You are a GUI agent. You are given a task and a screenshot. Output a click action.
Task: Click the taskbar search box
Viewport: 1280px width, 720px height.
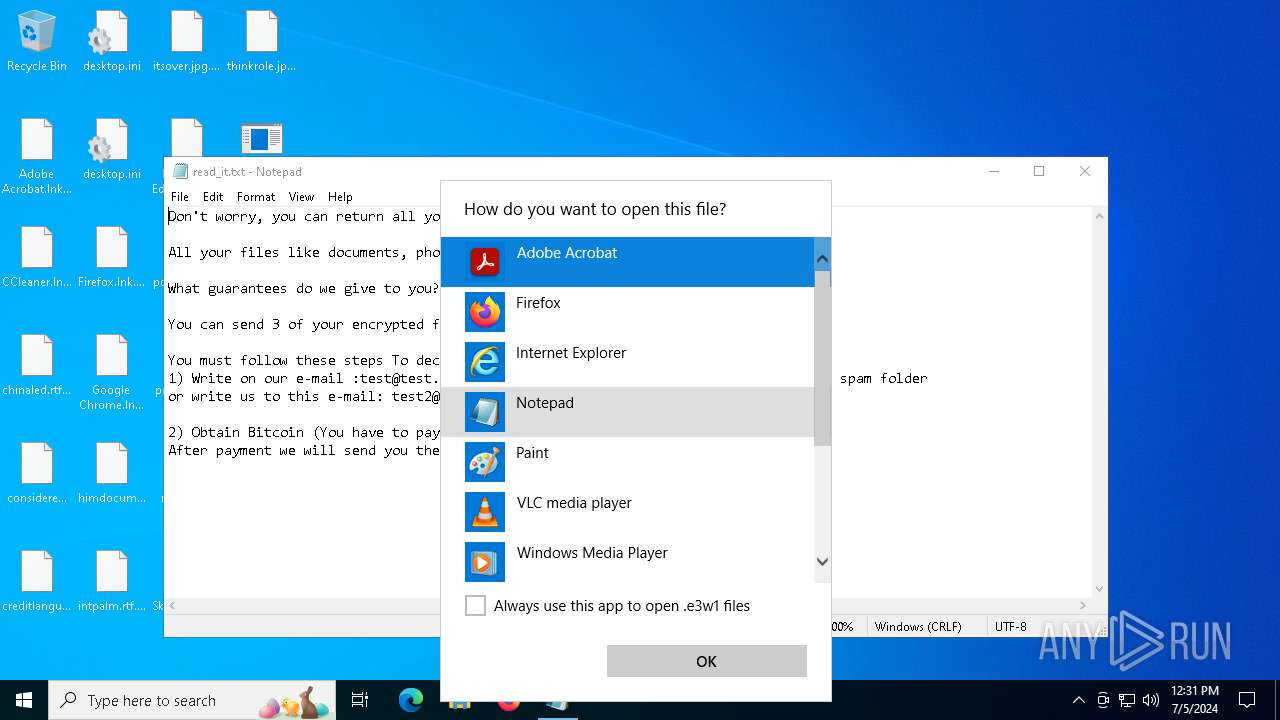coord(194,700)
